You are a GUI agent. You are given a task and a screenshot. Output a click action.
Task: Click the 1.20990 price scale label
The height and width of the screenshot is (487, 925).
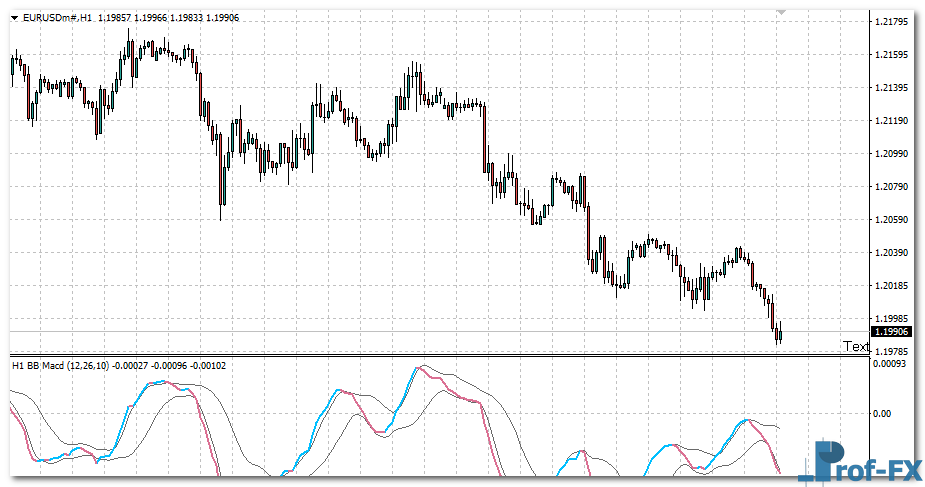pyautogui.click(x=890, y=154)
